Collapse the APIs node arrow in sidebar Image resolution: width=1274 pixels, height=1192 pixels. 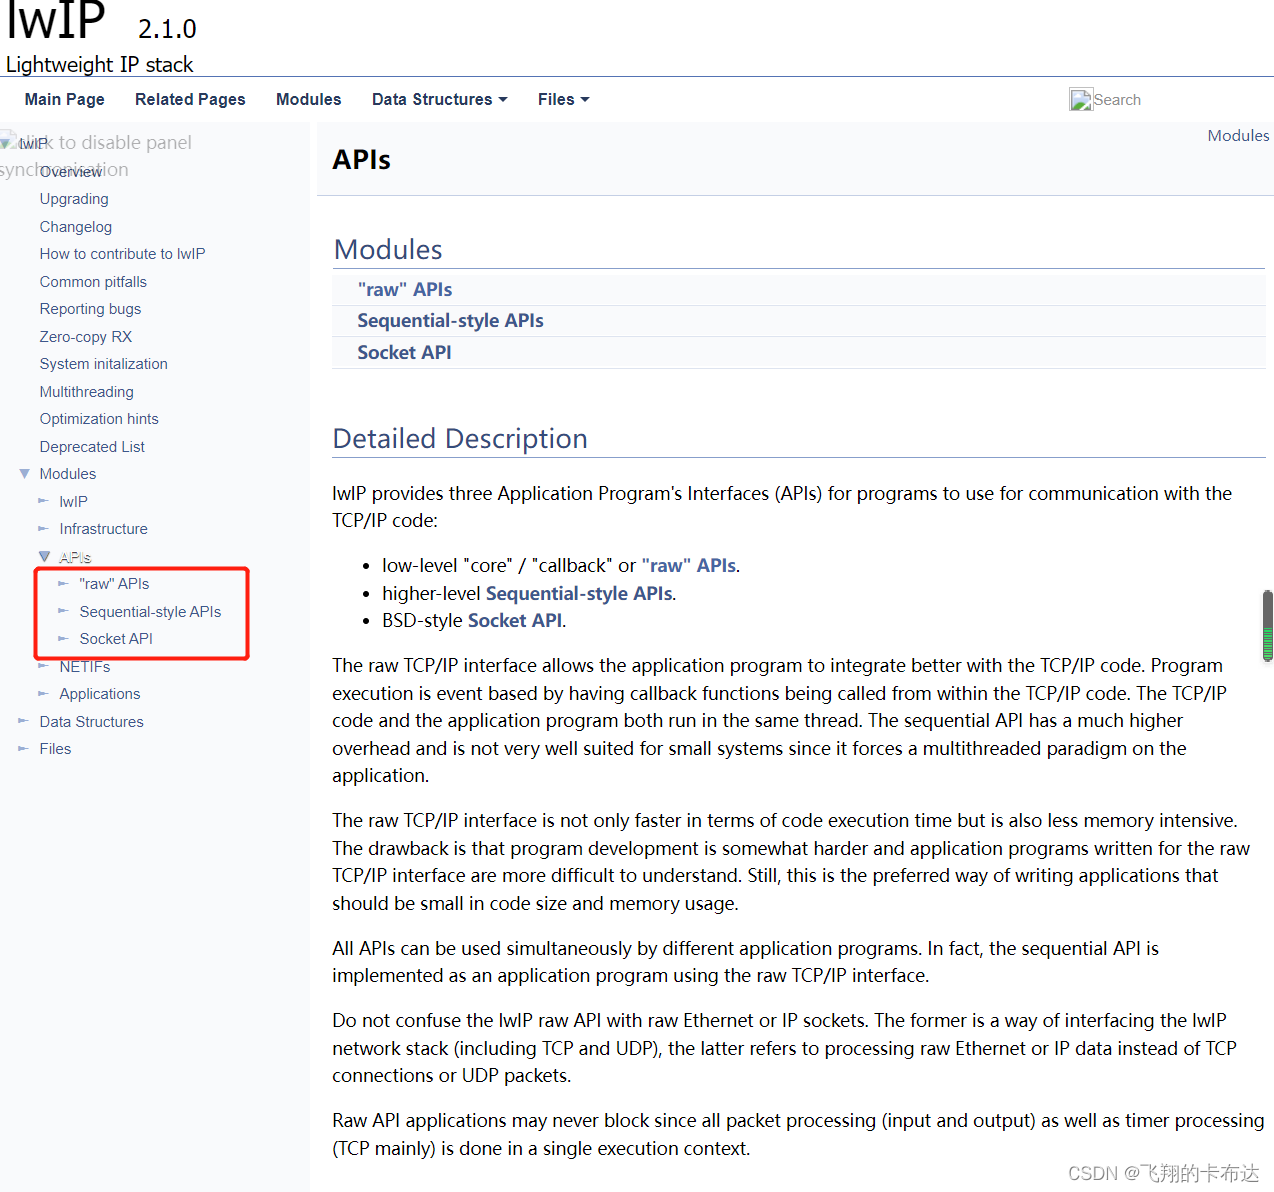(44, 557)
